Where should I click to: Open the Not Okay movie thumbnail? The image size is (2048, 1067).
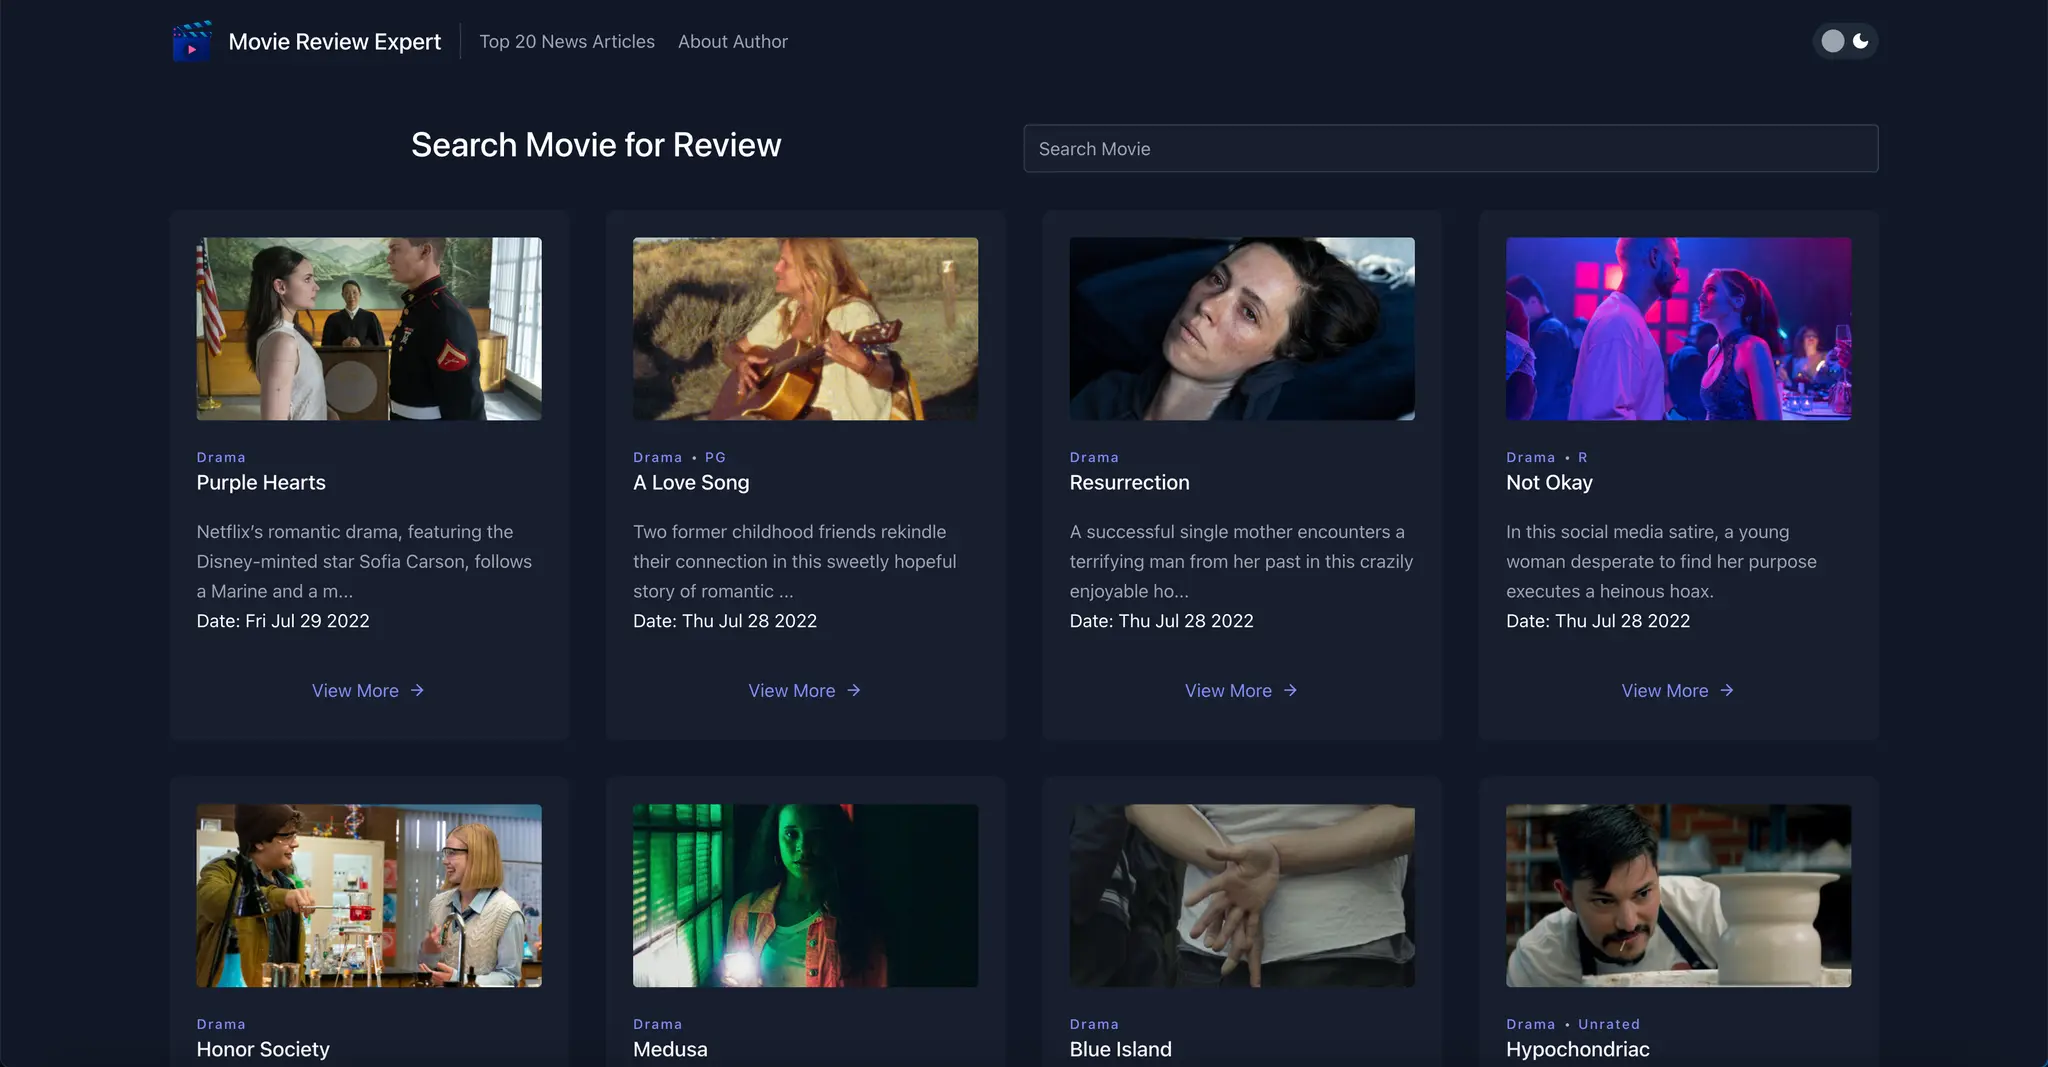point(1678,329)
